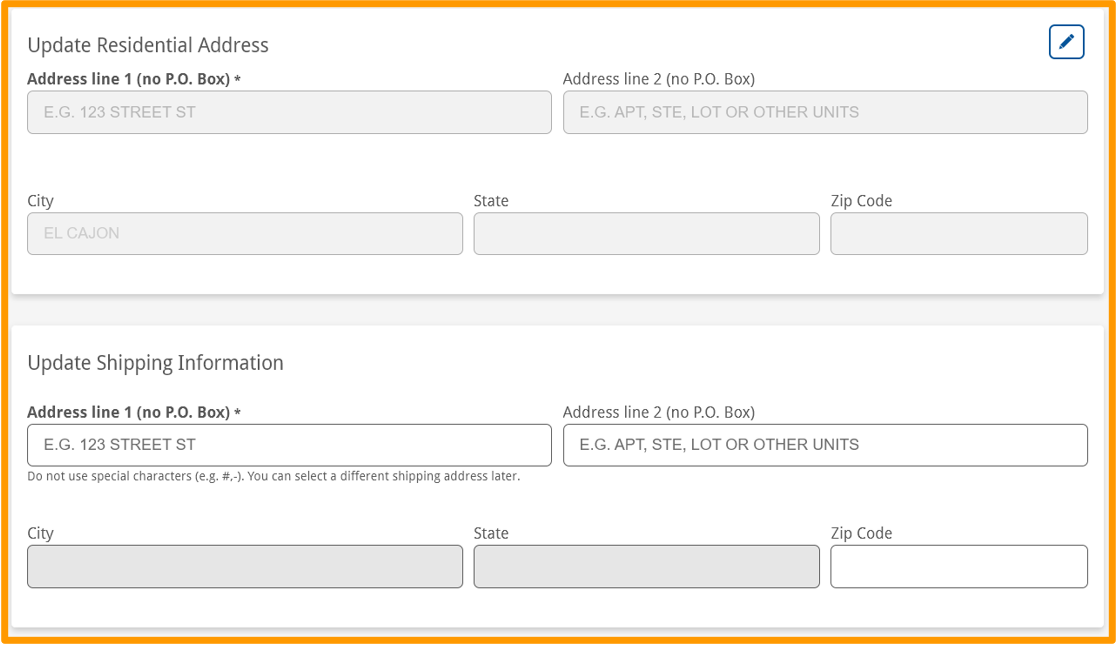
Task: Click the Shipping State field
Action: 646,567
